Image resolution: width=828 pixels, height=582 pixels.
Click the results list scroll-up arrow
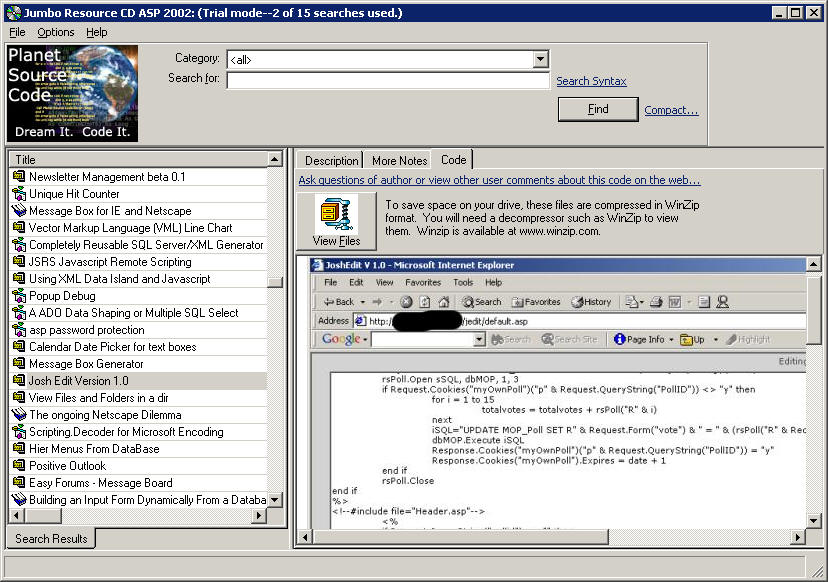[x=275, y=159]
